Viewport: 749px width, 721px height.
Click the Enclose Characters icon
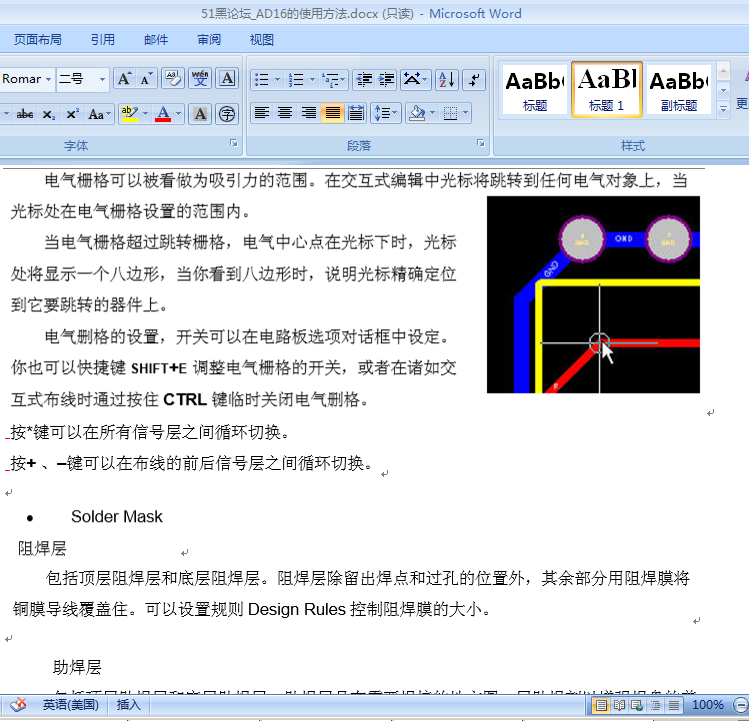click(227, 114)
